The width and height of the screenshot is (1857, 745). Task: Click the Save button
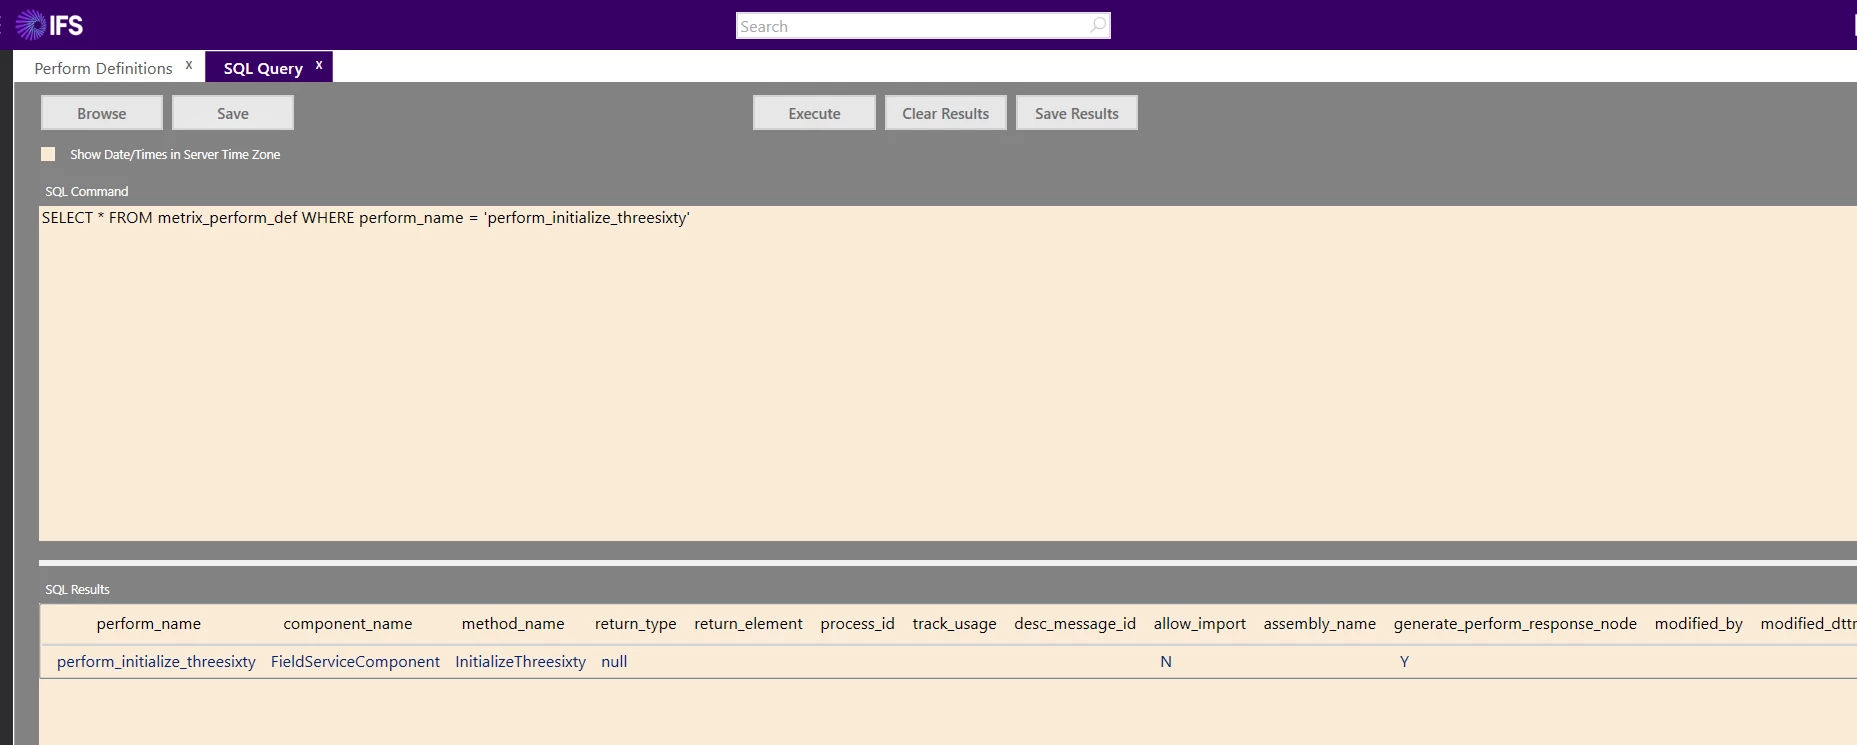(x=233, y=113)
